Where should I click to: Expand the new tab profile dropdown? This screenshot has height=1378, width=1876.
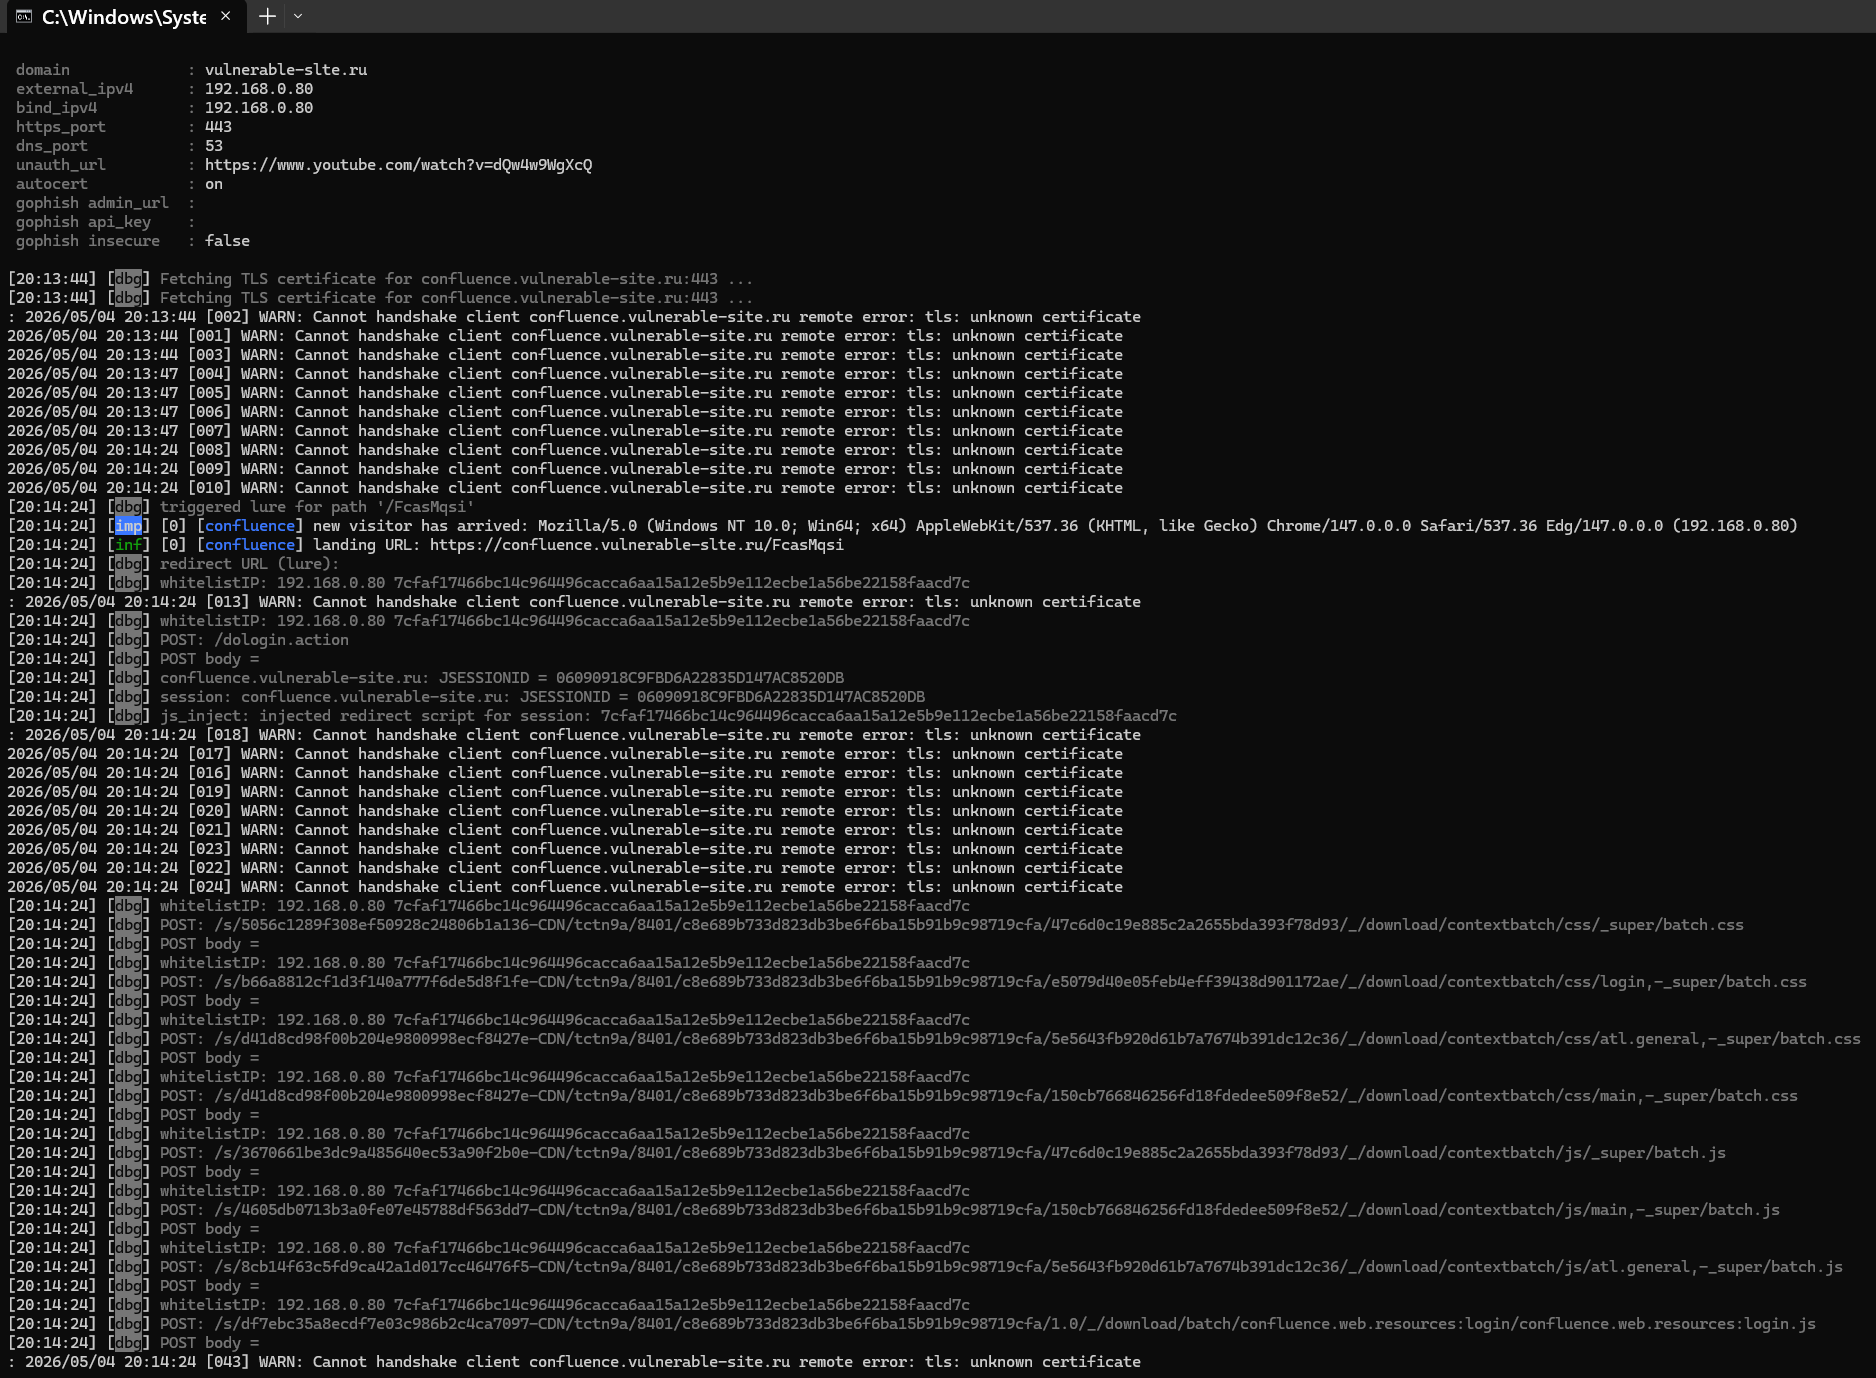[298, 16]
